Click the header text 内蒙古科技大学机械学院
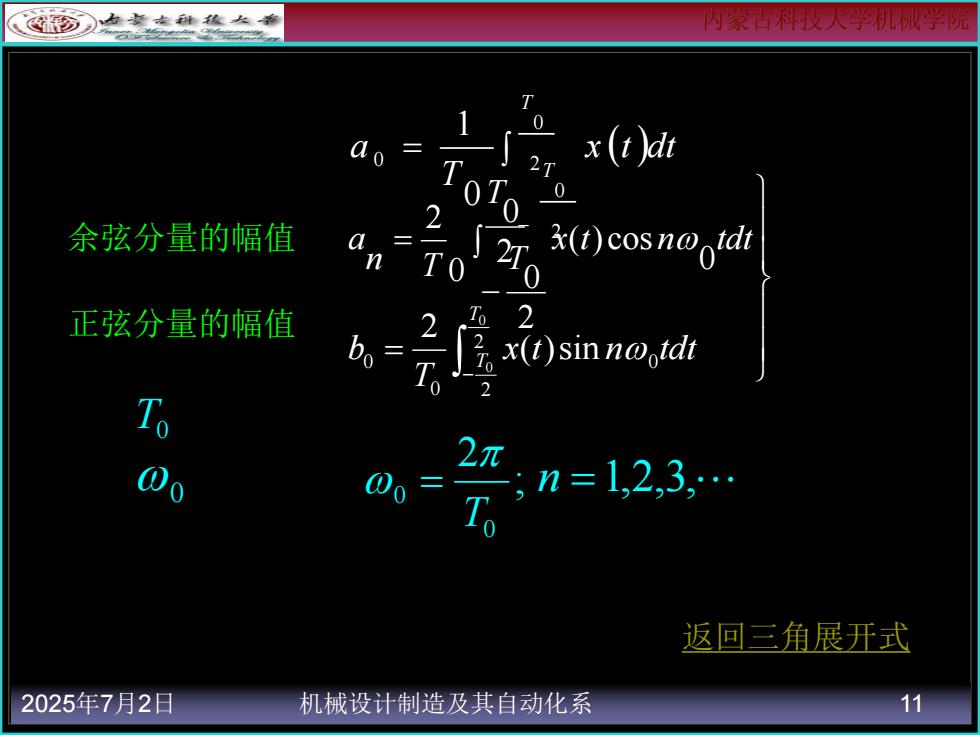The height and width of the screenshot is (735, 980). (836, 20)
